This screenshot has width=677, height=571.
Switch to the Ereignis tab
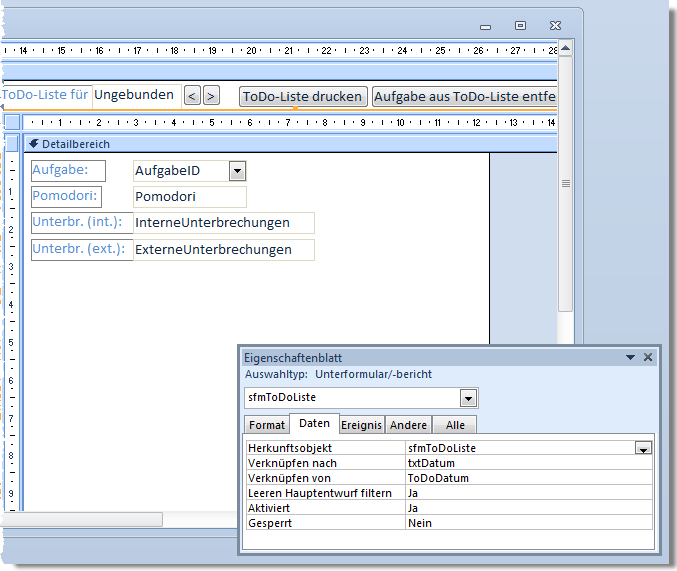pos(361,425)
